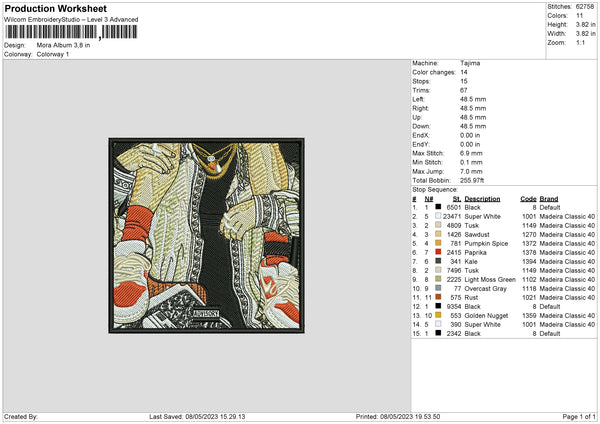
Task: Click 'Wilcom EmbroideryStudio – Level 3 Advanced' text
Action: tap(71, 20)
